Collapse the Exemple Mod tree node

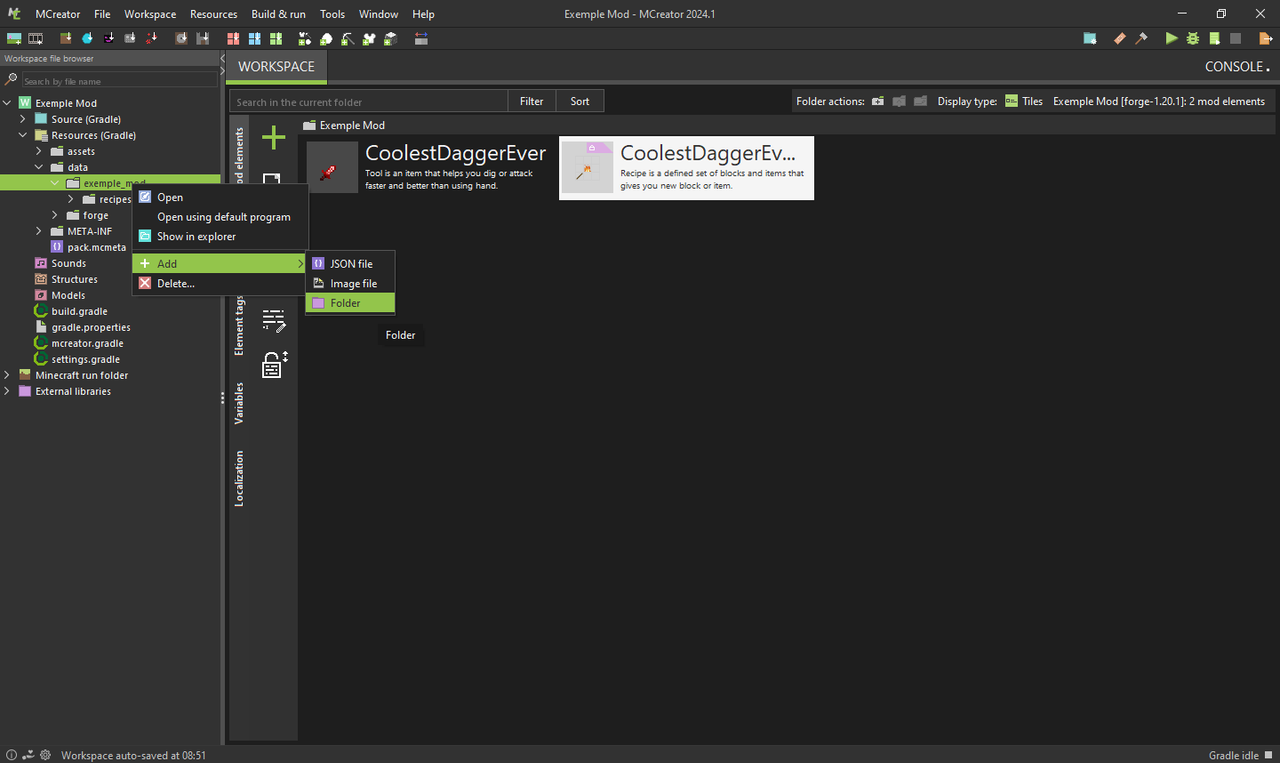(x=7, y=103)
